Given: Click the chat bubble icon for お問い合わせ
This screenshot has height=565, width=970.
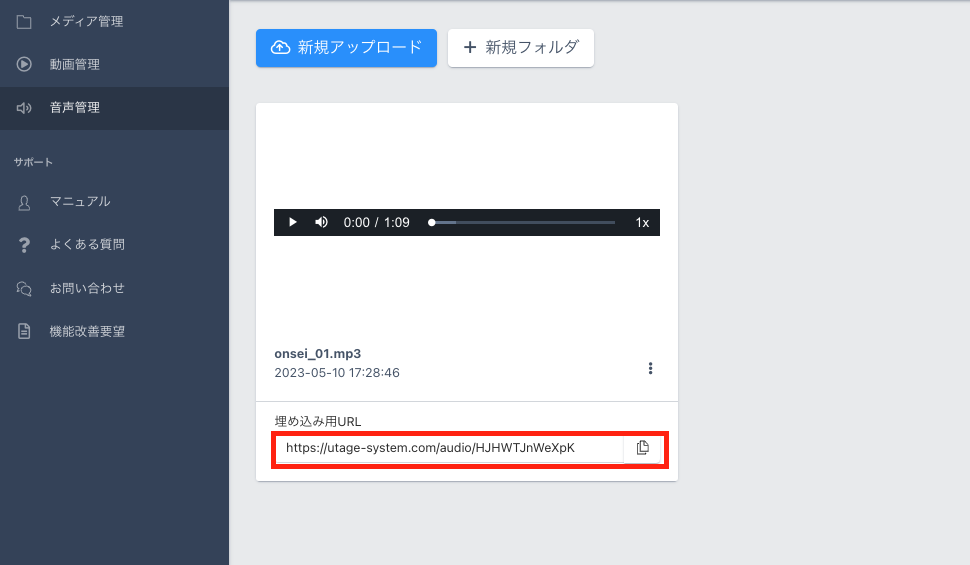Looking at the screenshot, I should tap(24, 289).
